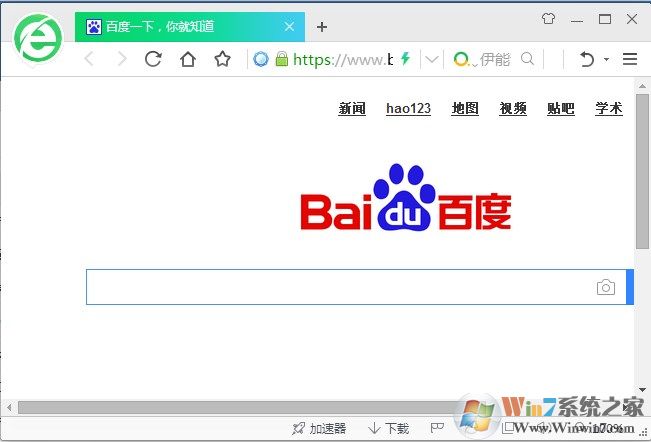The image size is (651, 442).
Task: Open undo close dropdown arrow
Action: coord(606,59)
